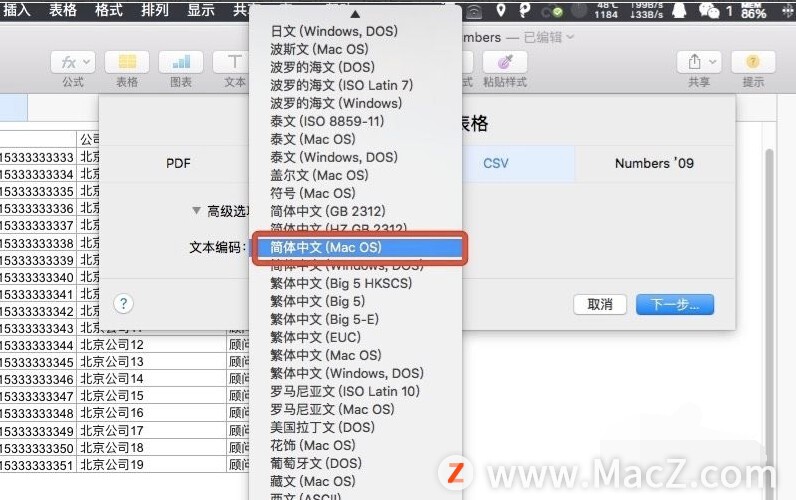
Task: Click the scroll-up arrow atop encoding list
Action: point(355,14)
